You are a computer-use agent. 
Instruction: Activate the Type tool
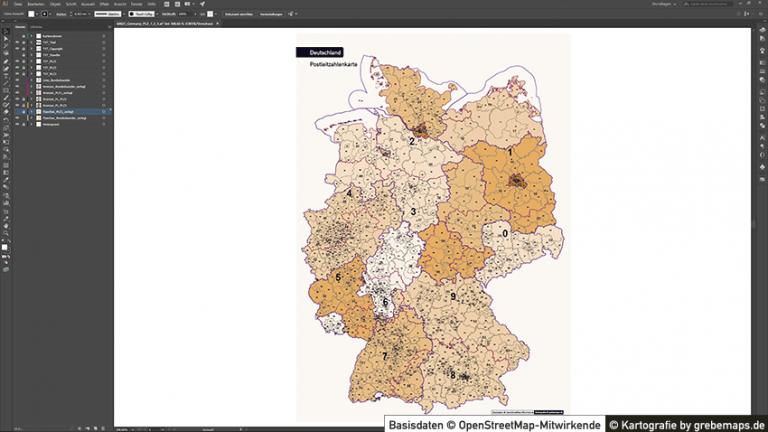pyautogui.click(x=6, y=75)
